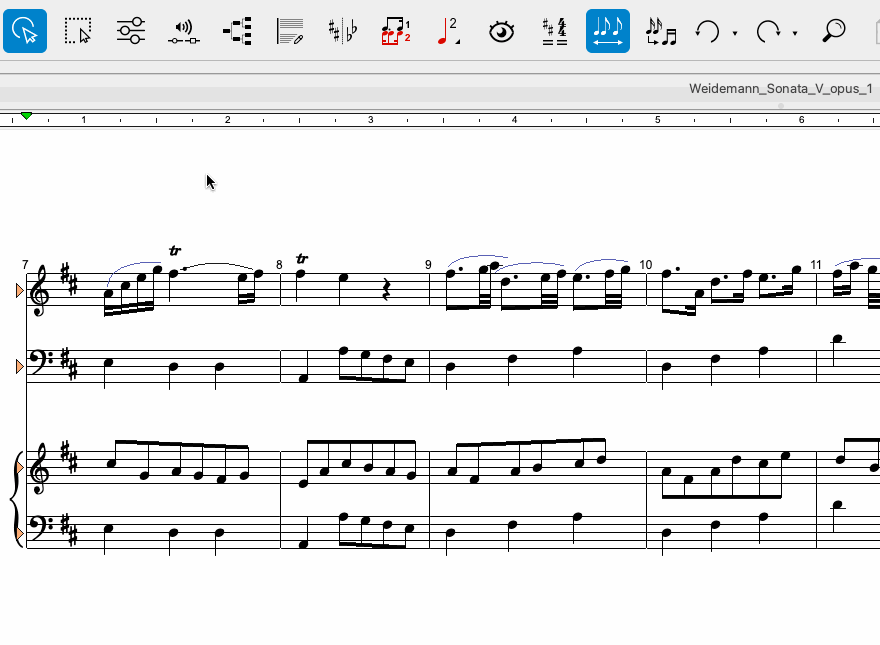Open the instrument tree structure icon
Screen dimensions: 880x645
pyautogui.click(x=237, y=31)
